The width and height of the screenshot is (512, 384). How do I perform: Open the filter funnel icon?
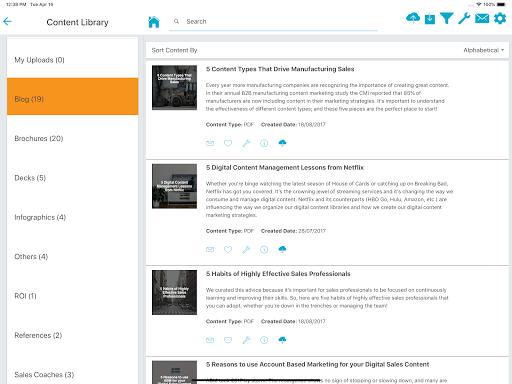pos(447,18)
